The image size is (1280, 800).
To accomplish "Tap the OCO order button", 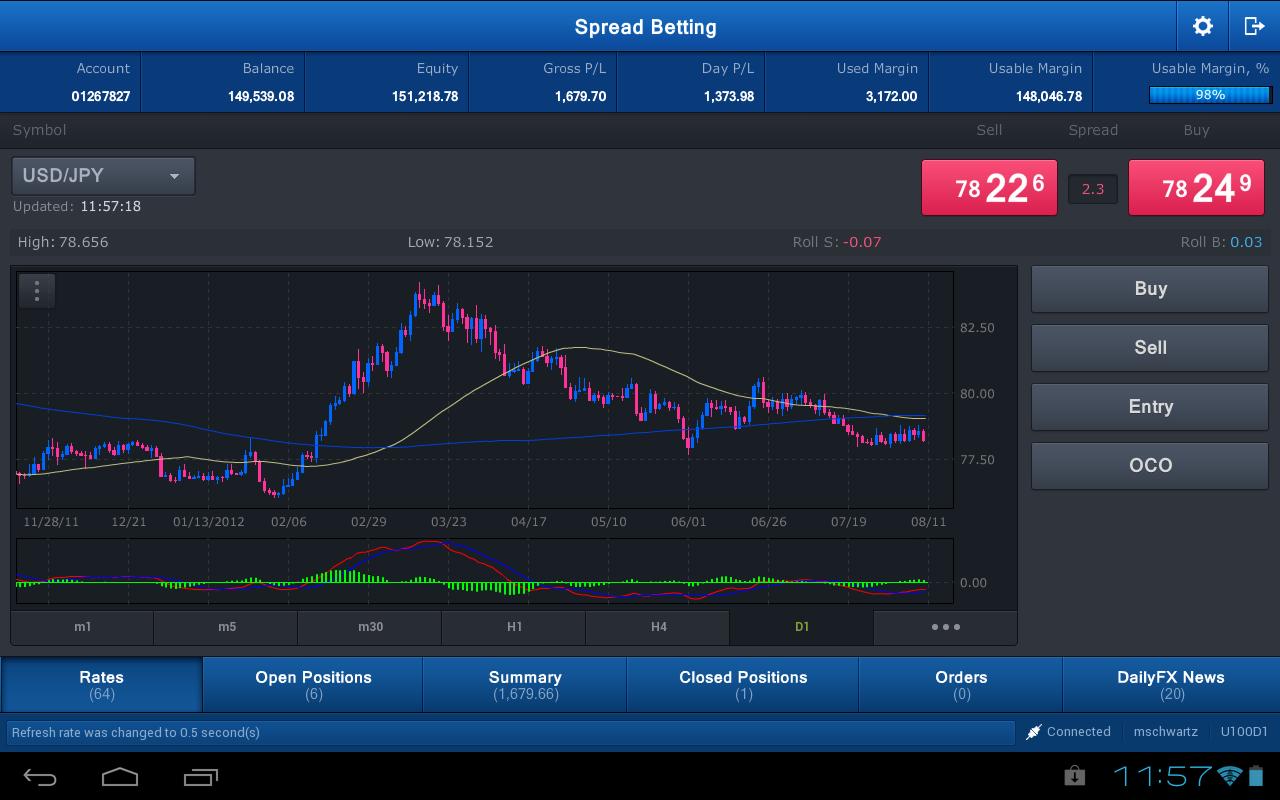I will [x=1149, y=465].
